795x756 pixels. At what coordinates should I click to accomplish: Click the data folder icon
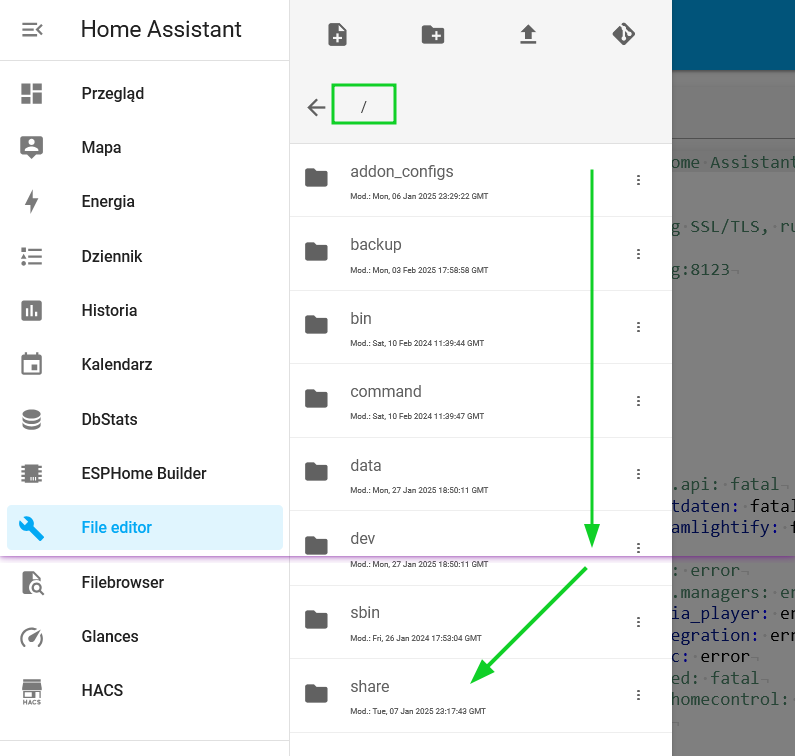tap(316, 472)
